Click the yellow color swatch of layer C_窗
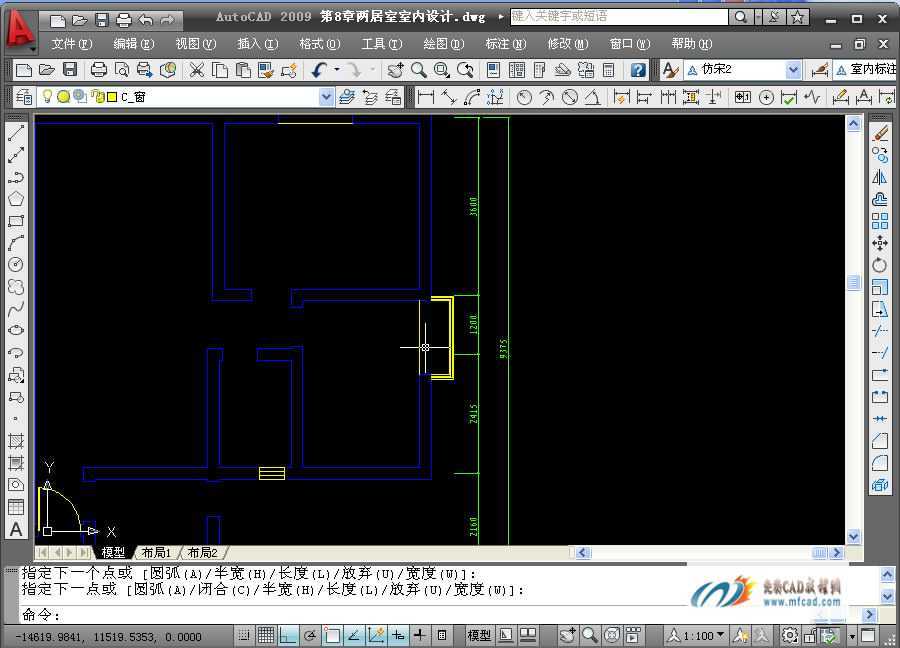 (112, 97)
